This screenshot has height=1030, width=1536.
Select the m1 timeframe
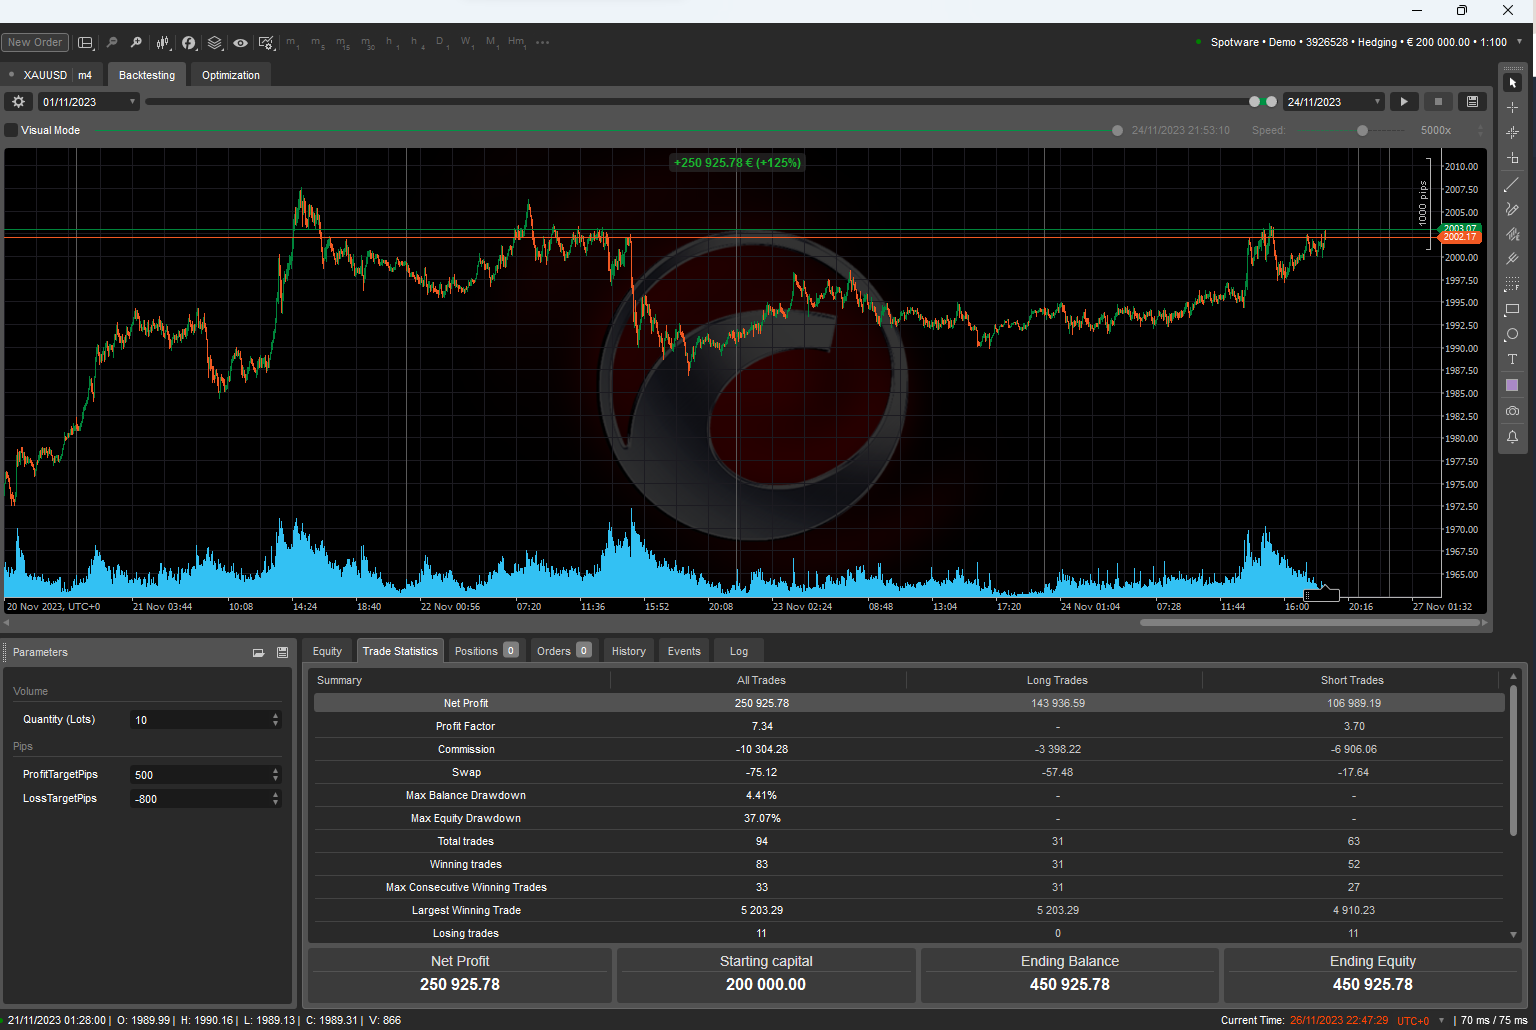pos(292,43)
